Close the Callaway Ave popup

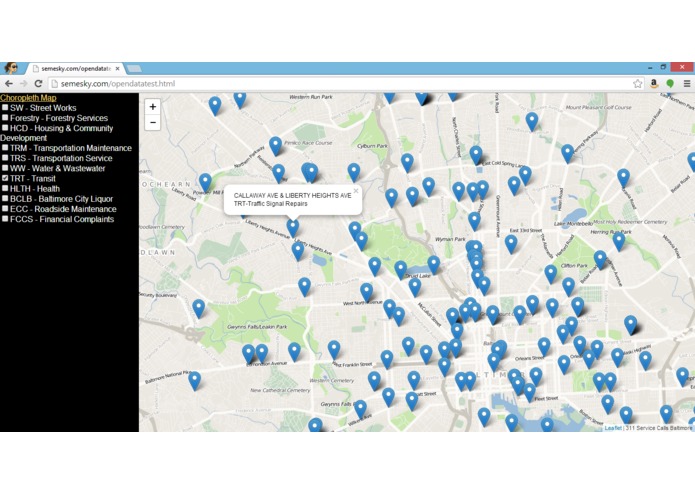[355, 191]
